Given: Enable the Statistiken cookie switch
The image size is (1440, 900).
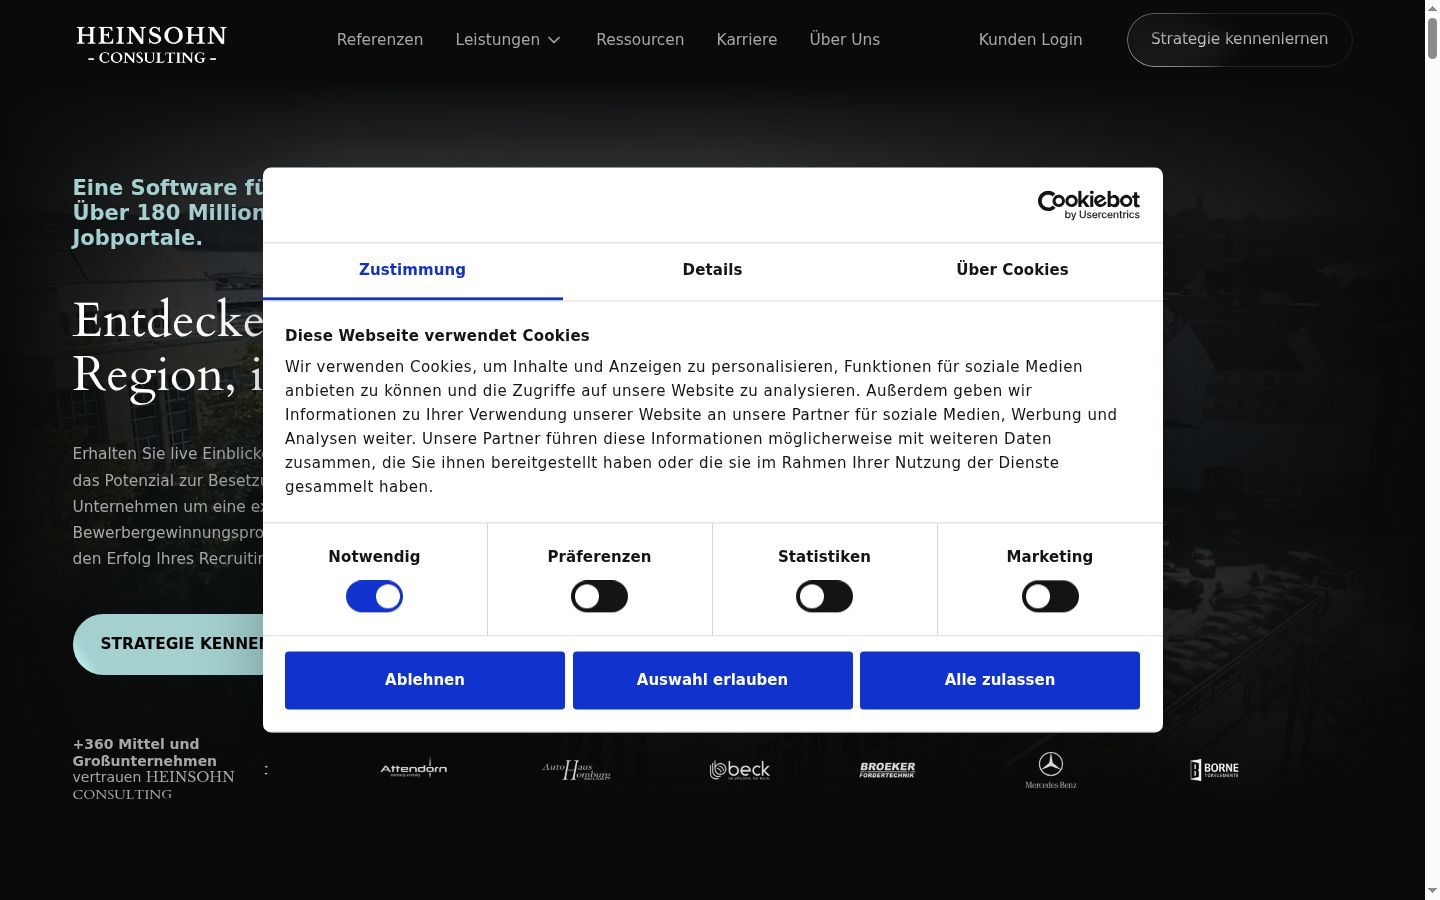Looking at the screenshot, I should click(824, 597).
